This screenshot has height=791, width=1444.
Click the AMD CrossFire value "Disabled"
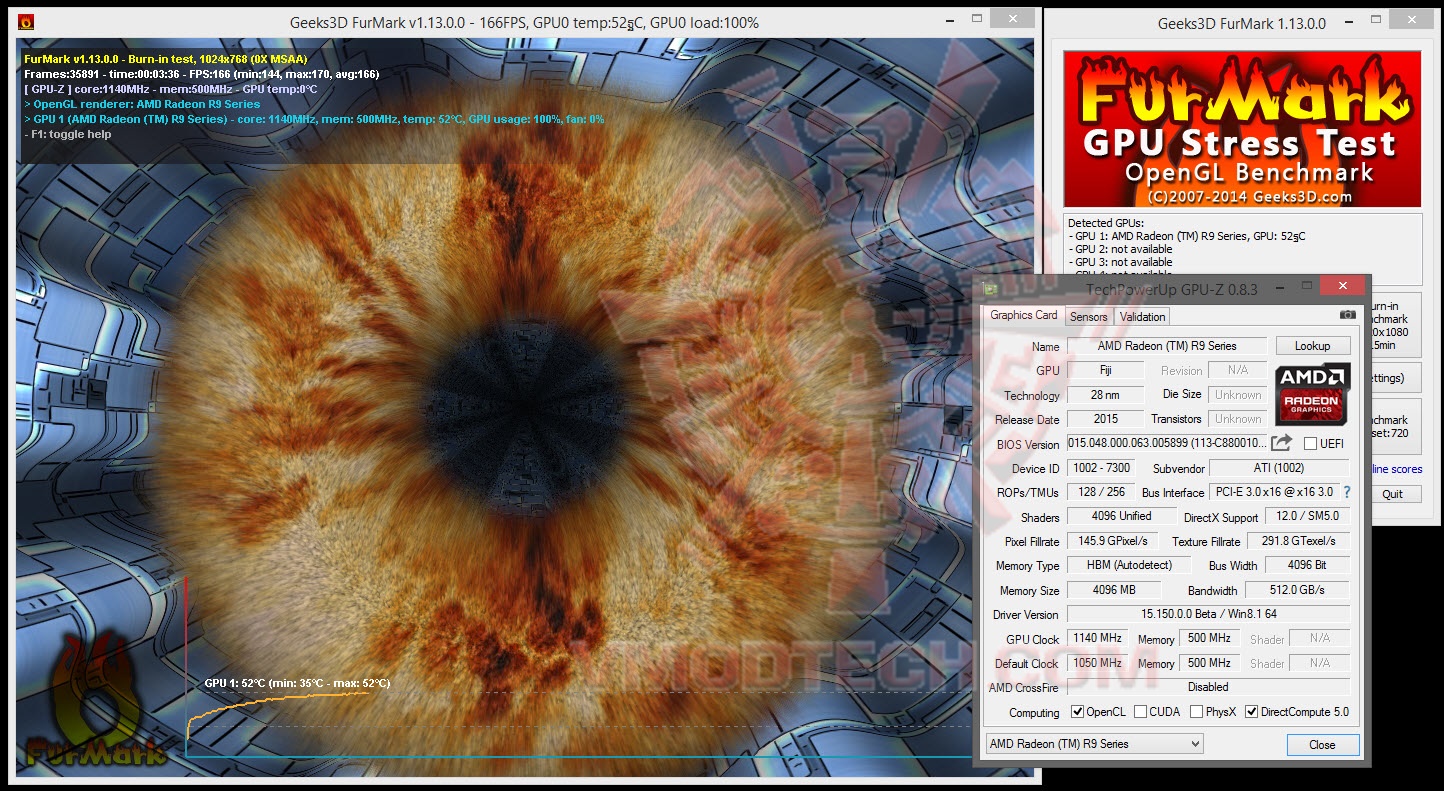(x=1208, y=687)
